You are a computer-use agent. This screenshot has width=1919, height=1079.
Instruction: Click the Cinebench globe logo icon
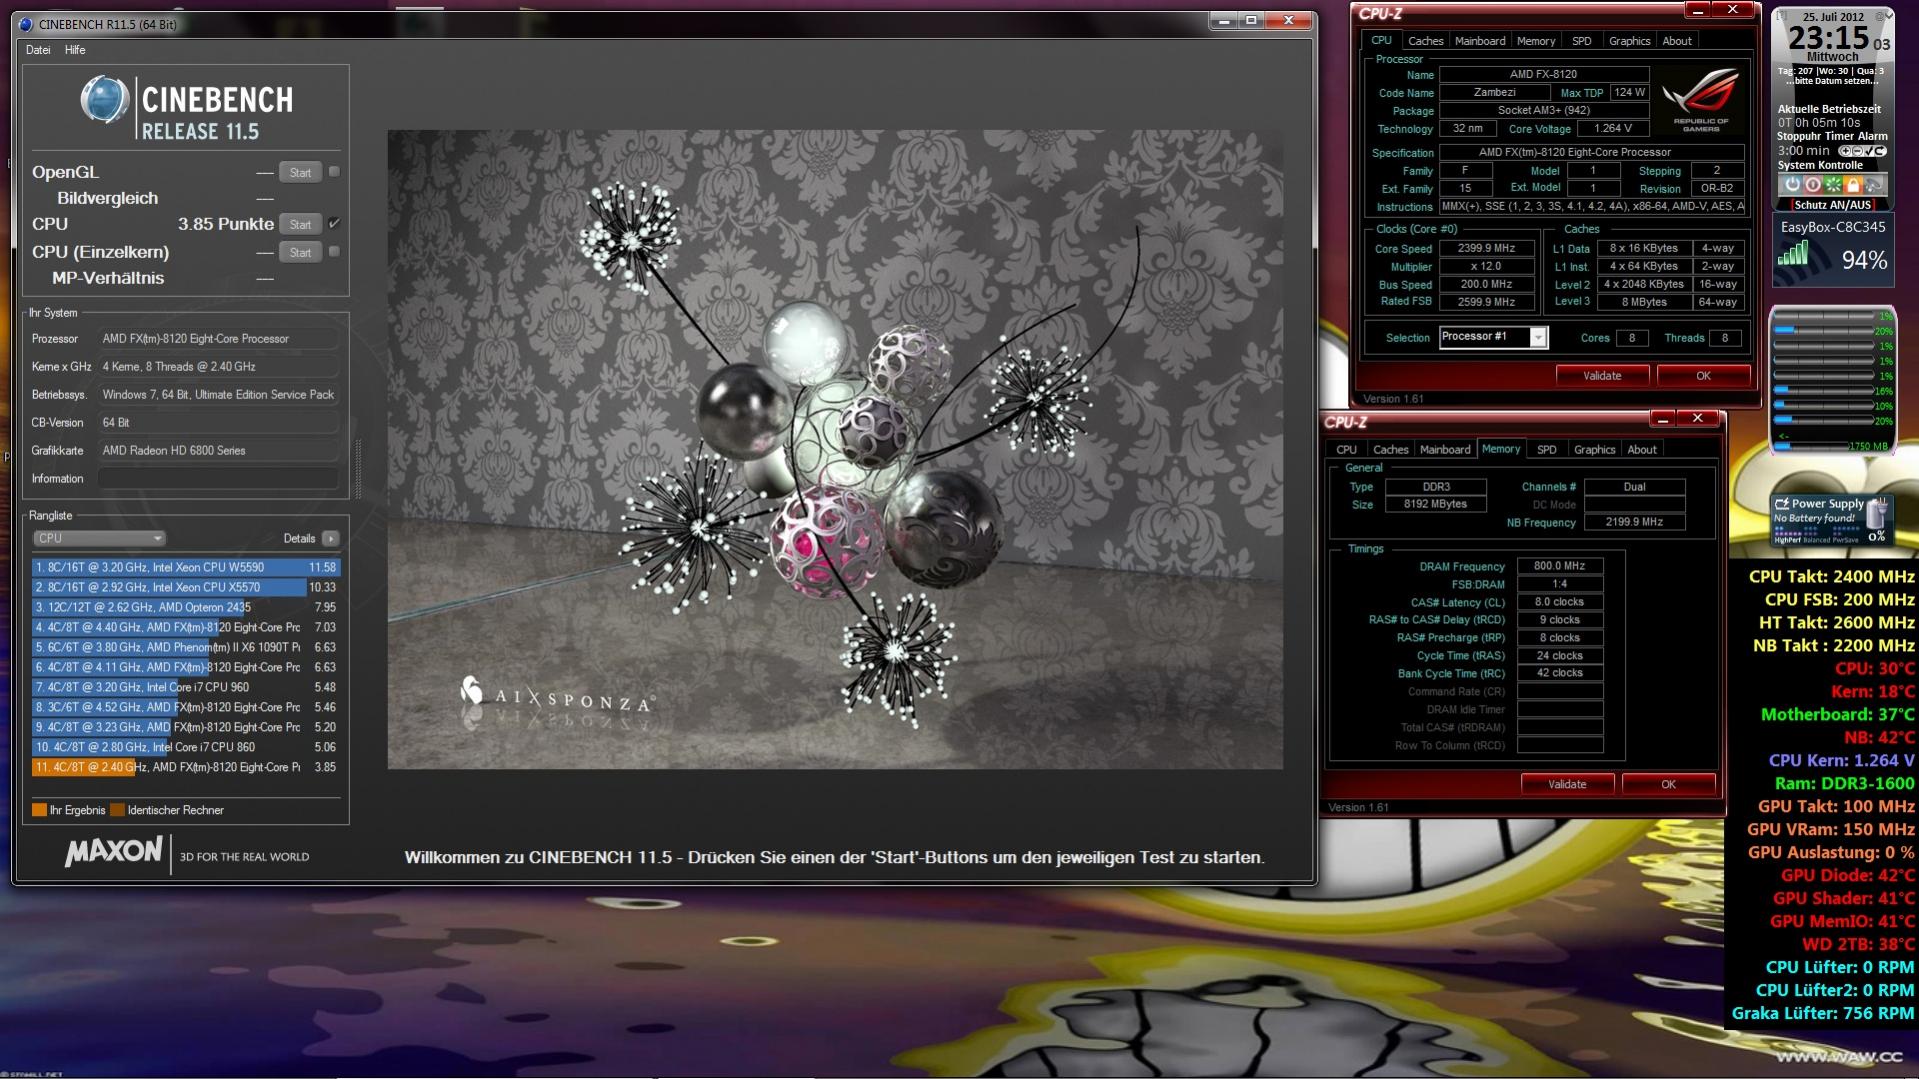click(104, 101)
